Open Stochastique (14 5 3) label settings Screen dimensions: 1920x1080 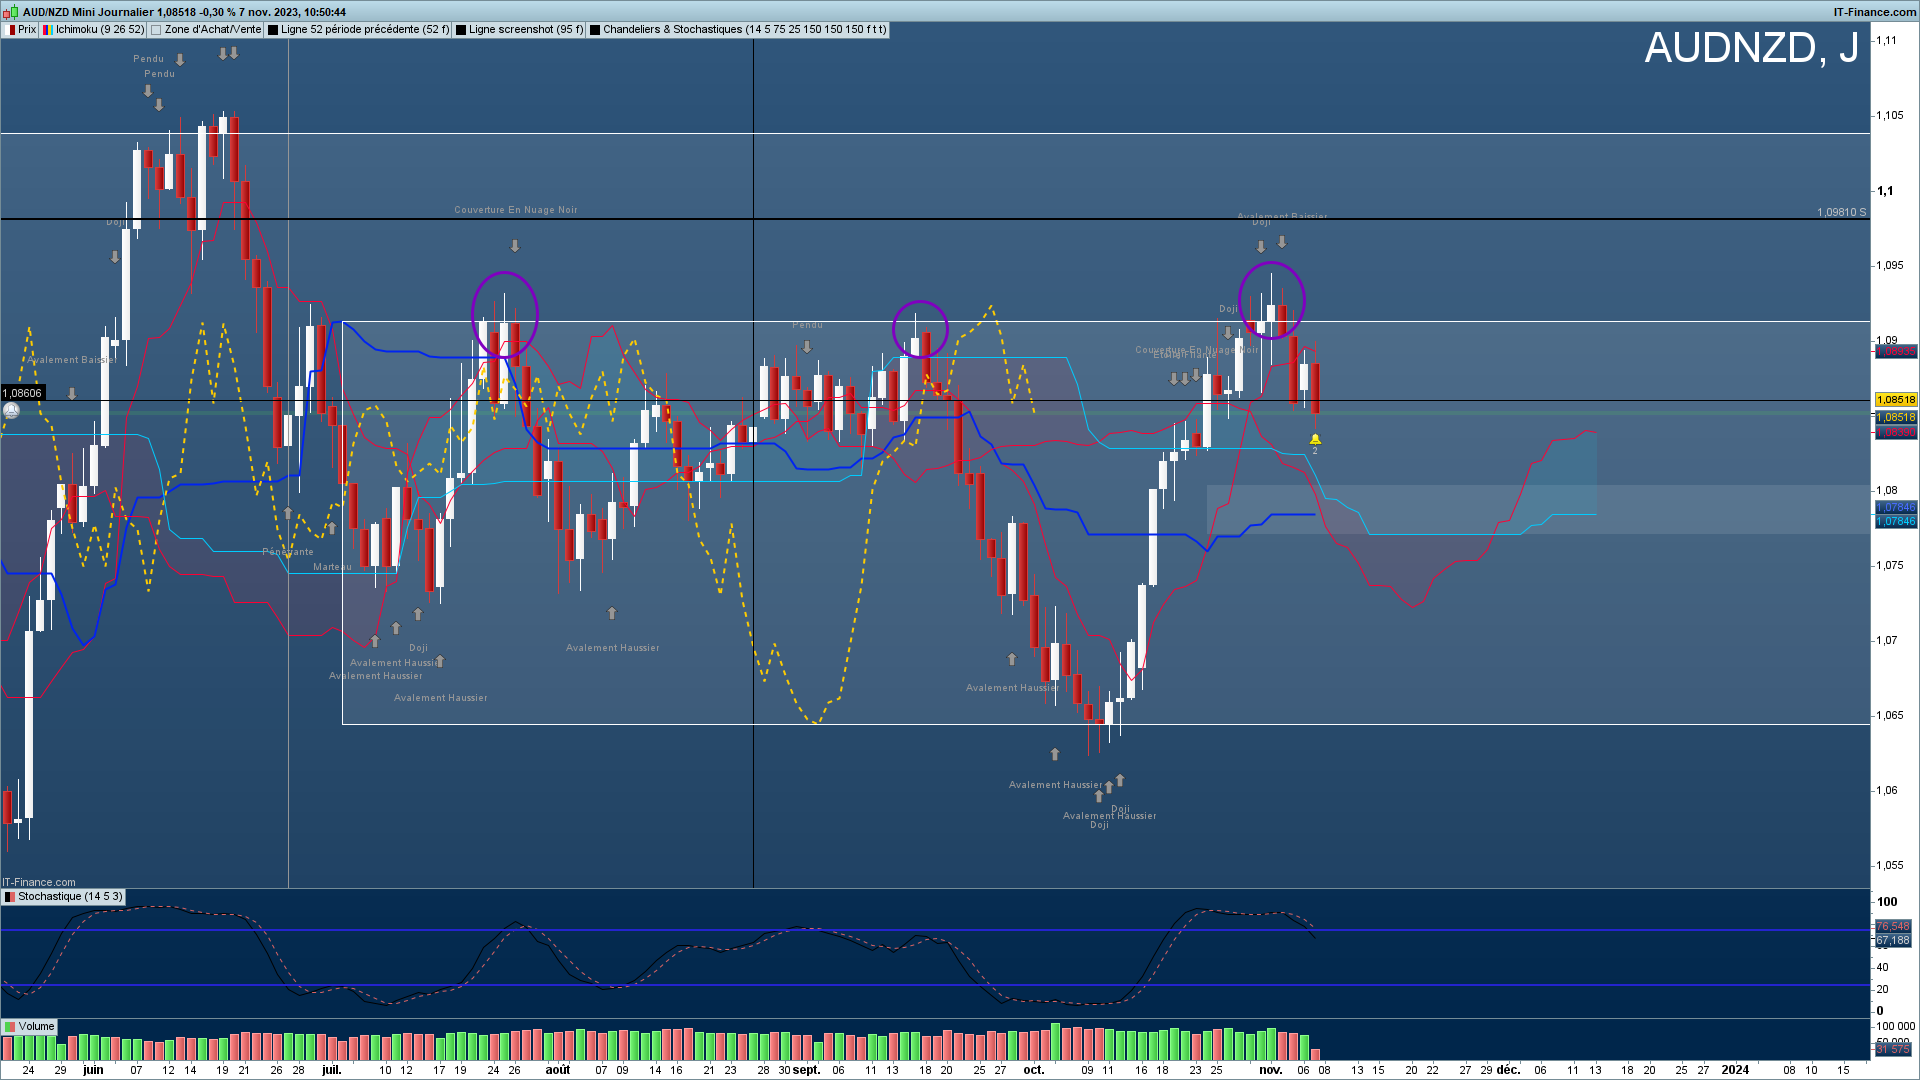click(x=70, y=897)
